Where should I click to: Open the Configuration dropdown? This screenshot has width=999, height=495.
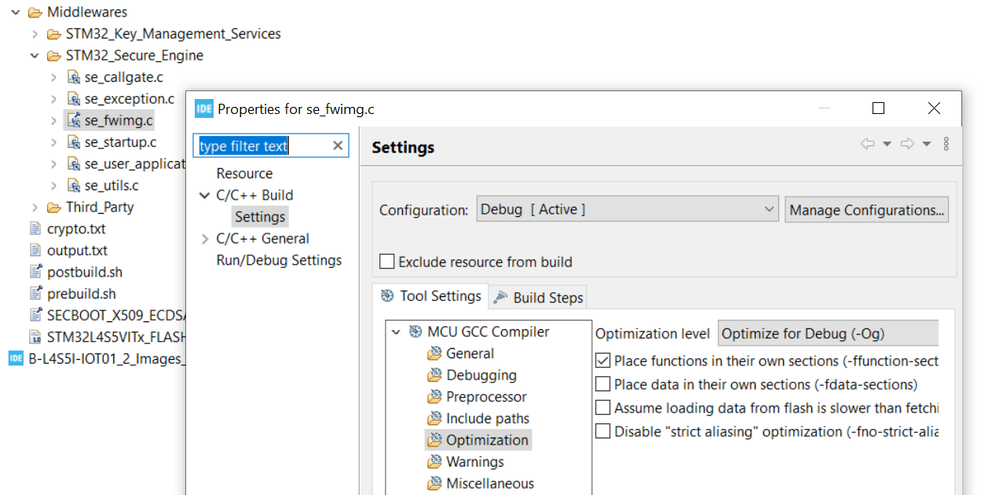click(627, 210)
